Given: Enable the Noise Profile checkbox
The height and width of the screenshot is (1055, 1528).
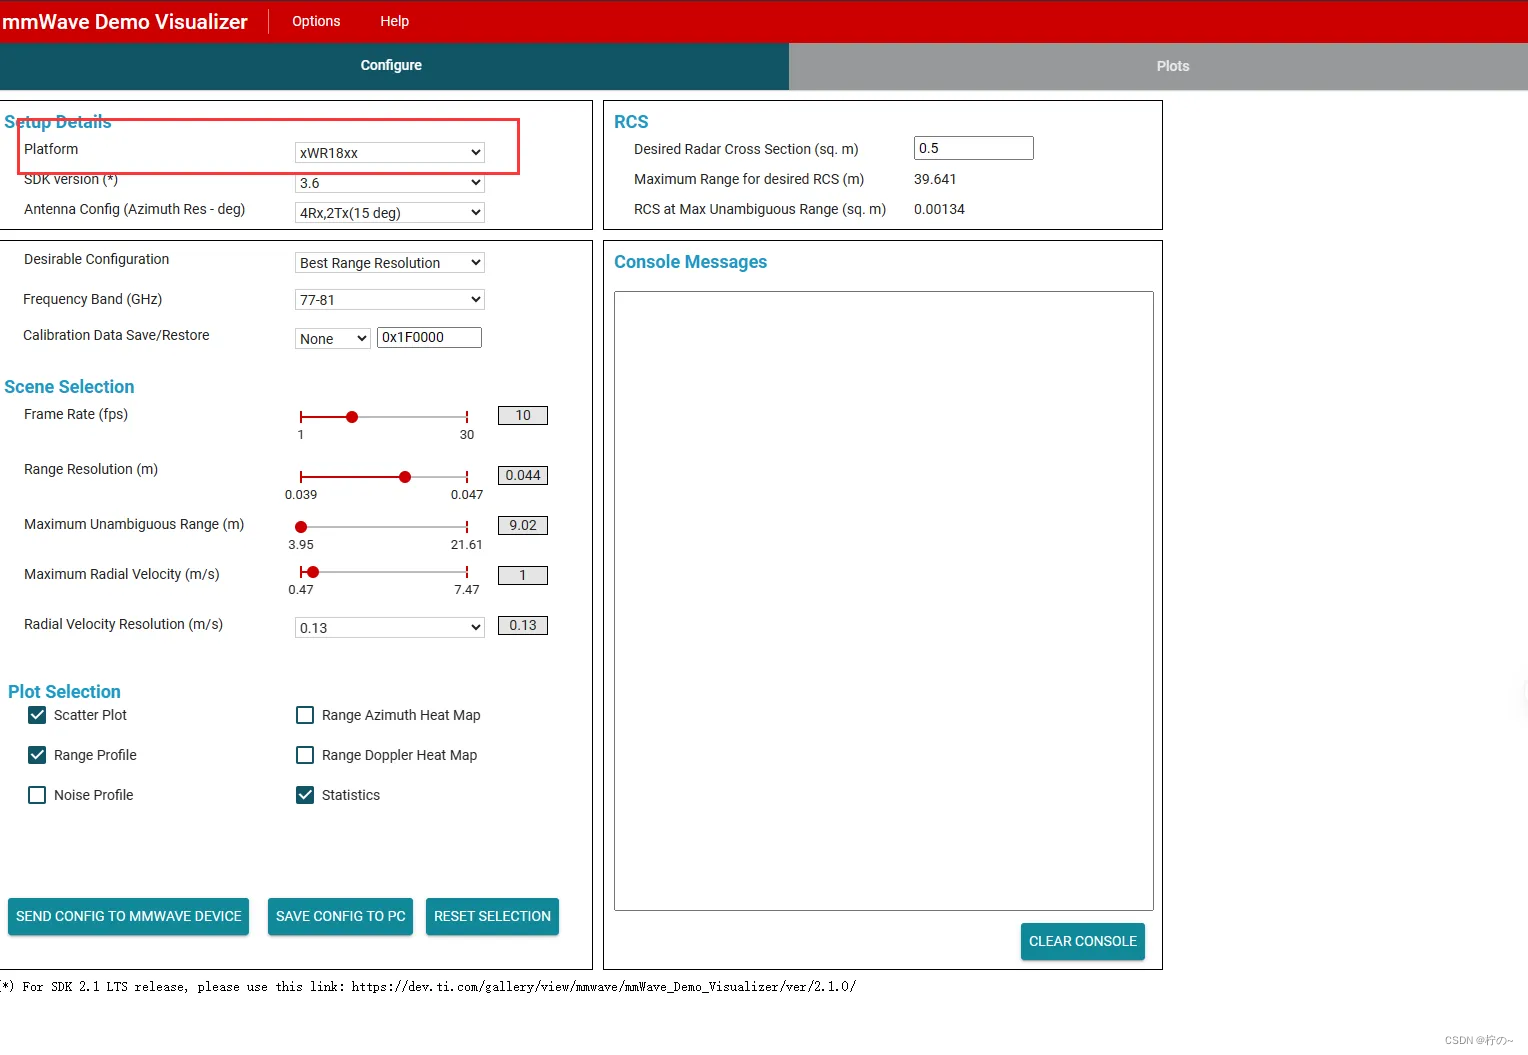Looking at the screenshot, I should coord(37,795).
